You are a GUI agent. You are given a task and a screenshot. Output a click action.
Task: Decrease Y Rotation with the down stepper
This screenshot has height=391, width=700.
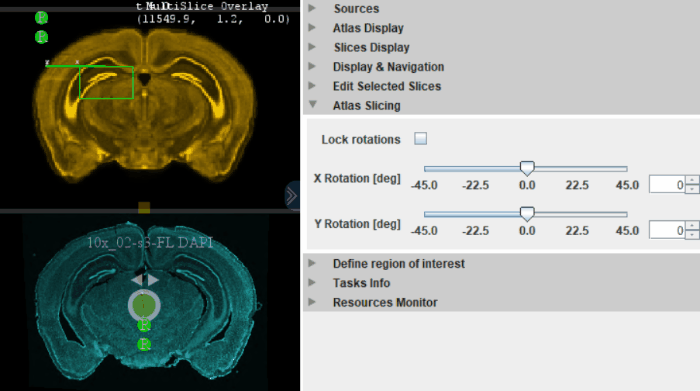point(692,234)
